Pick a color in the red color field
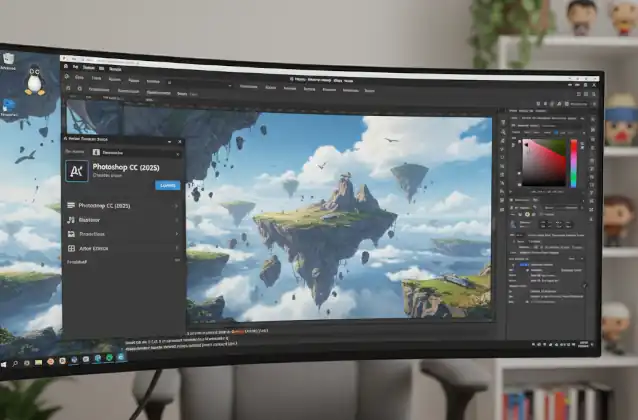 544,162
